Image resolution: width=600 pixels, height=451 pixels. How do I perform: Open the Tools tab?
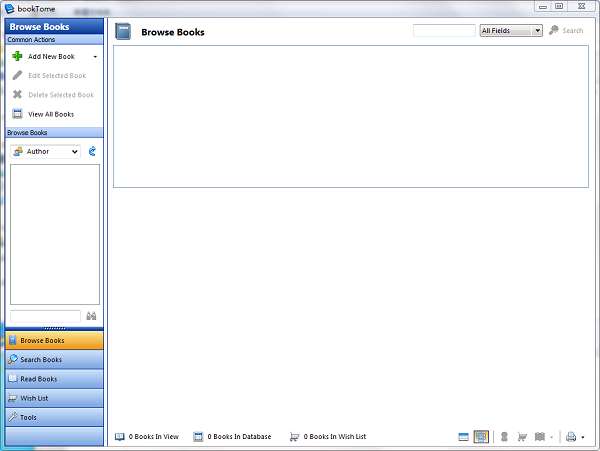pyautogui.click(x=54, y=417)
